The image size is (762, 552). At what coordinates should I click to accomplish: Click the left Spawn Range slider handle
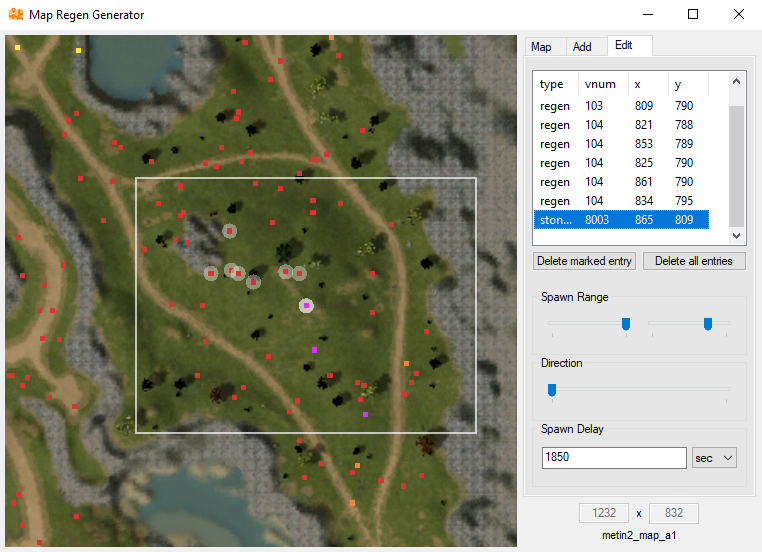click(x=626, y=323)
